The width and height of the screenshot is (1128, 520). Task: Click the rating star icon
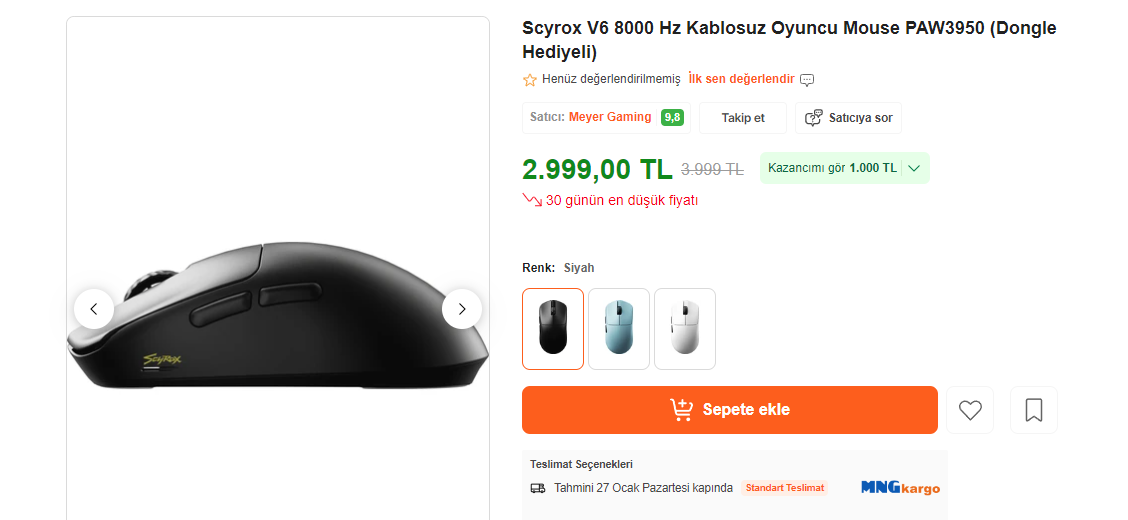click(530, 80)
